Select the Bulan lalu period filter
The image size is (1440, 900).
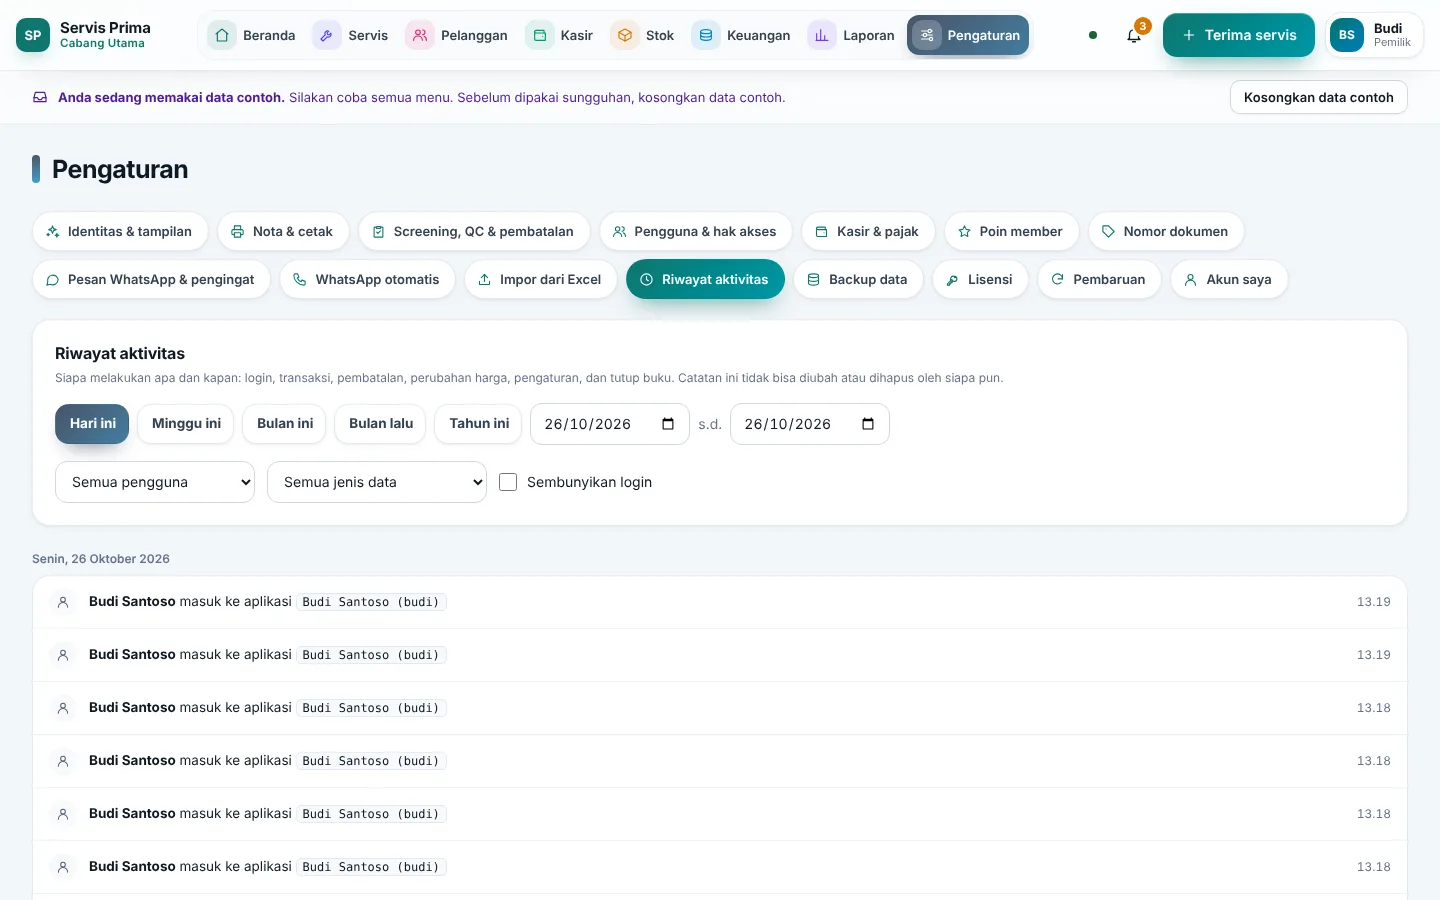[x=381, y=424]
